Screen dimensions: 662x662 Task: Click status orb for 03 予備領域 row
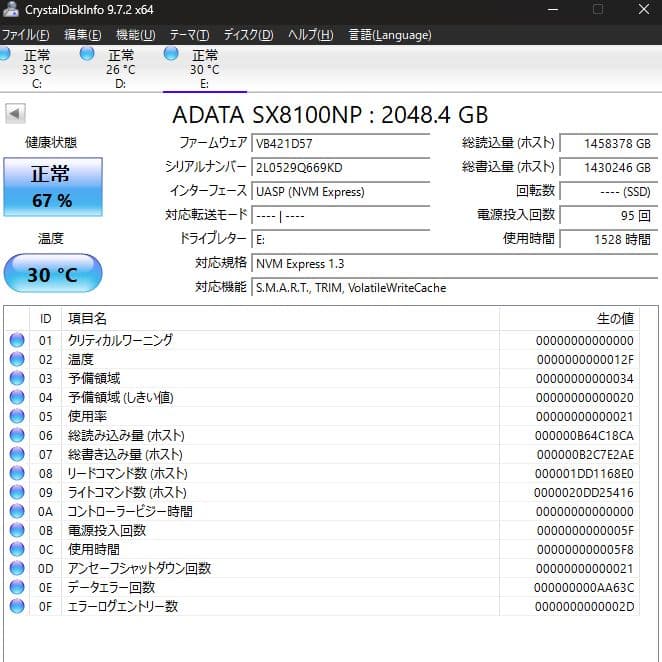[17, 378]
